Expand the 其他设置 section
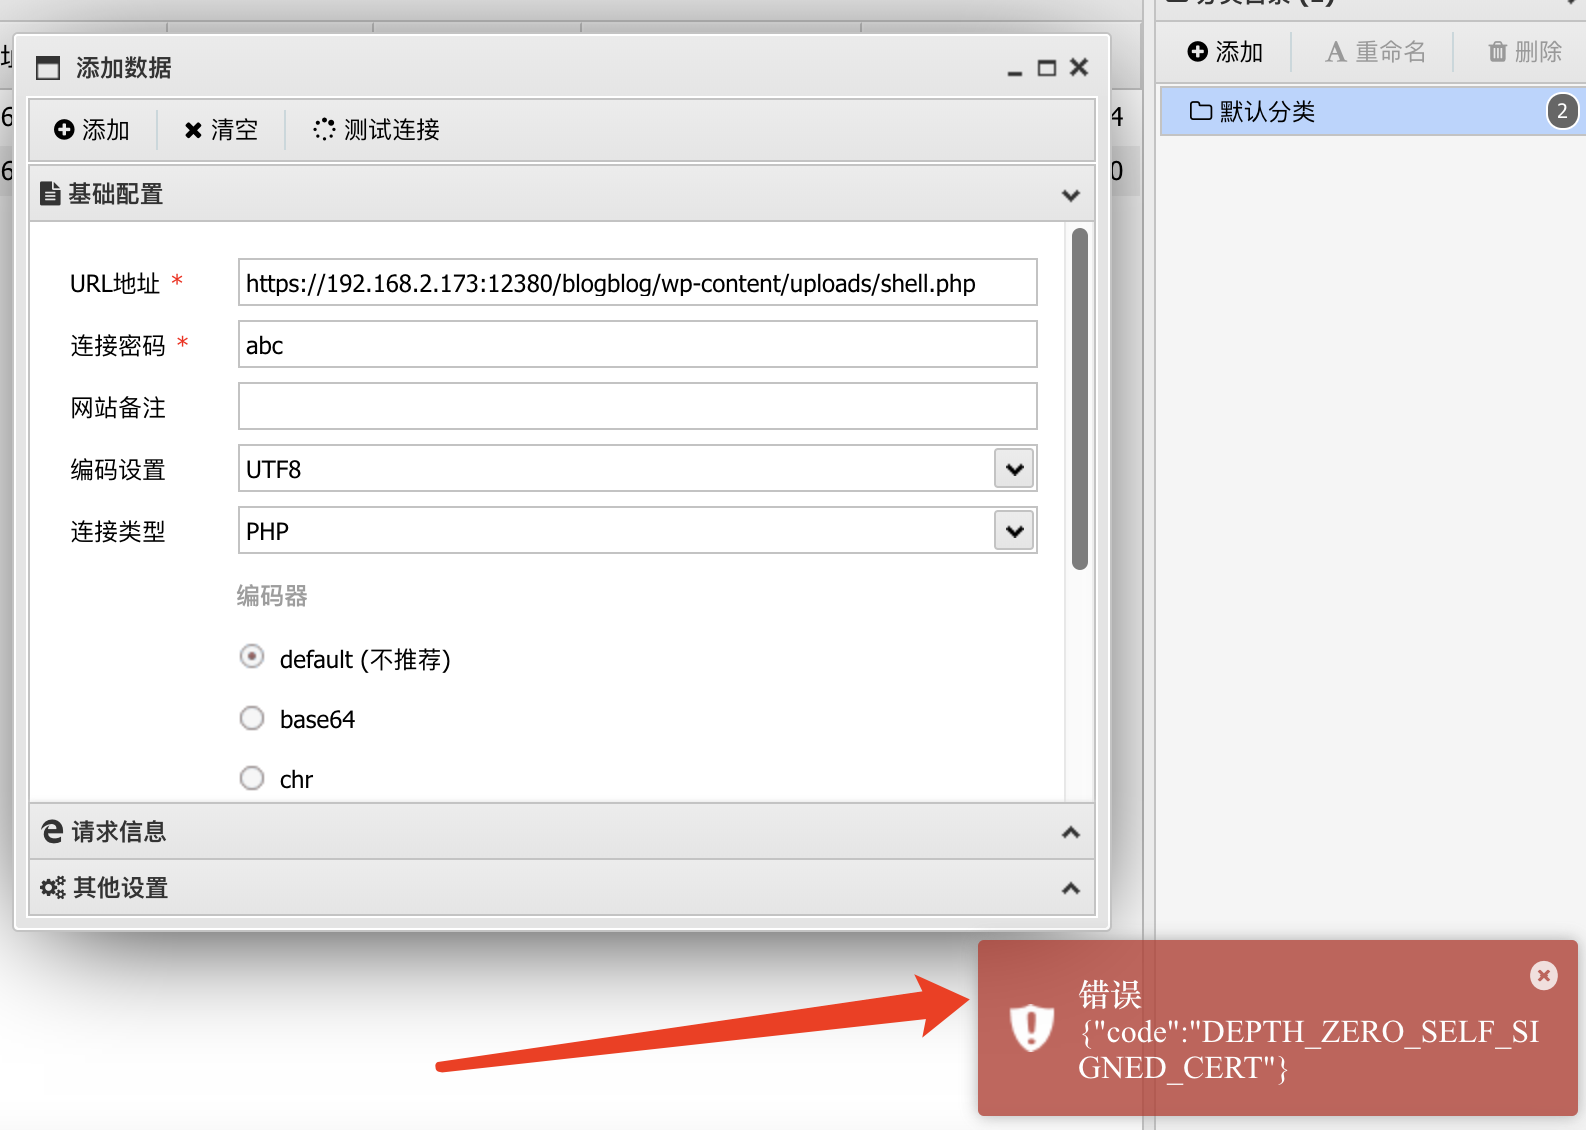The image size is (1586, 1130). pyautogui.click(x=1070, y=888)
